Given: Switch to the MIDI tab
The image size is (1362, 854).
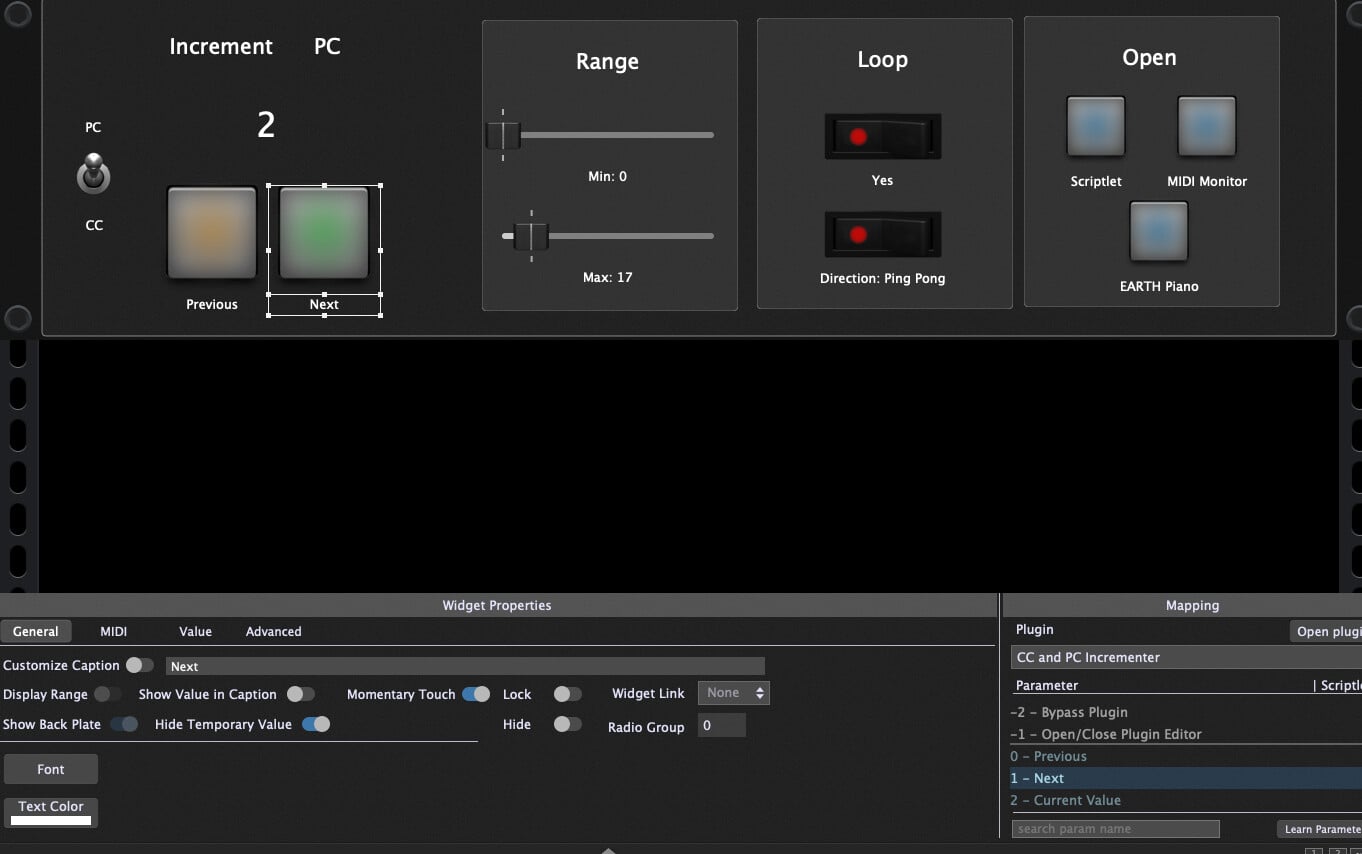Looking at the screenshot, I should pyautogui.click(x=113, y=632).
